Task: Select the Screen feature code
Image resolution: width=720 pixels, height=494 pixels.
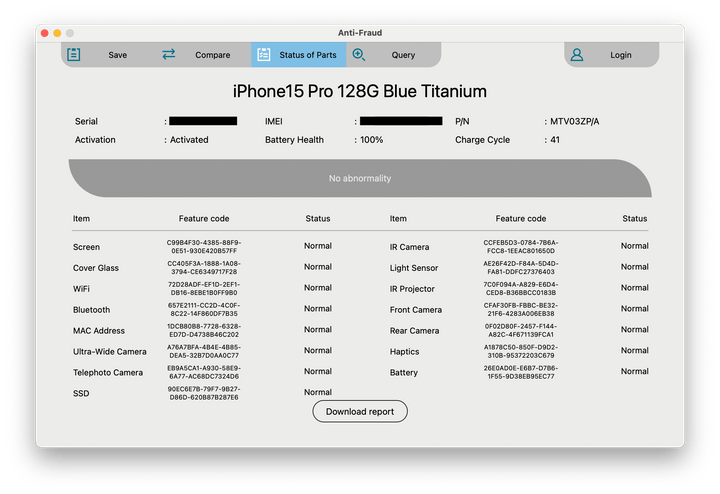Action: click(204, 247)
